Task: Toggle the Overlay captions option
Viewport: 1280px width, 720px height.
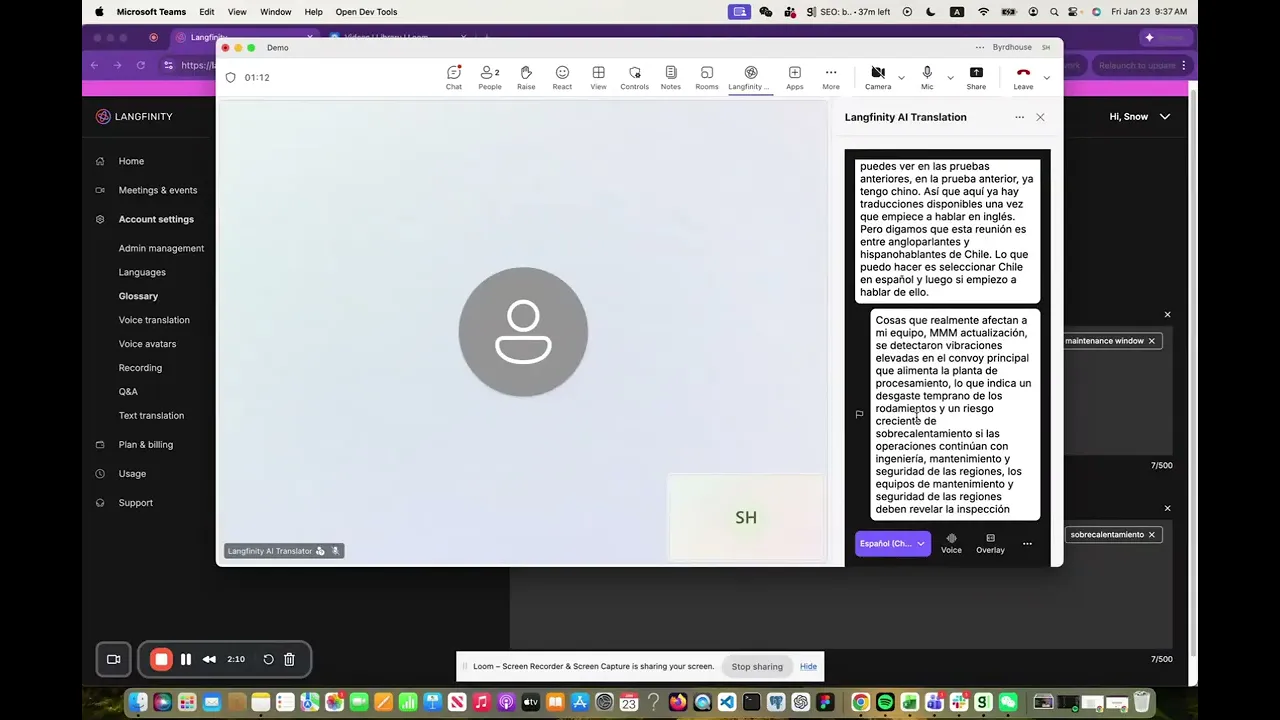Action: point(990,544)
